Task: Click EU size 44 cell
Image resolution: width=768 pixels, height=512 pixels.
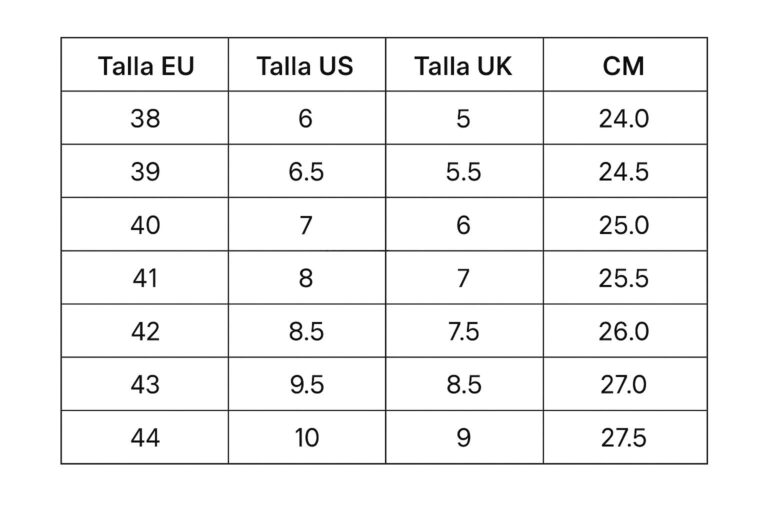Action: pos(145,437)
